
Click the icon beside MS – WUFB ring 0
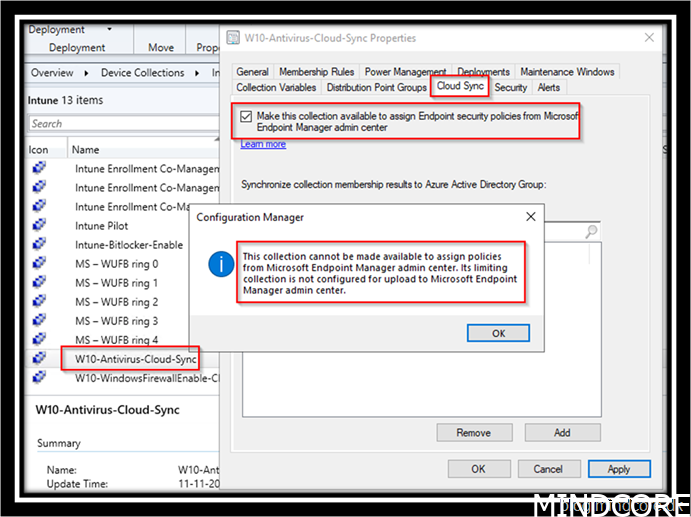point(39,264)
